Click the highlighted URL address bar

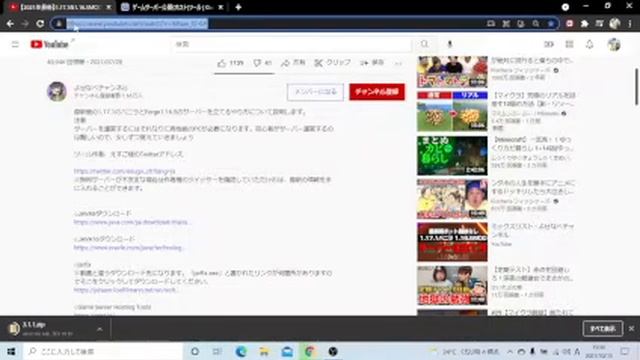coord(137,24)
